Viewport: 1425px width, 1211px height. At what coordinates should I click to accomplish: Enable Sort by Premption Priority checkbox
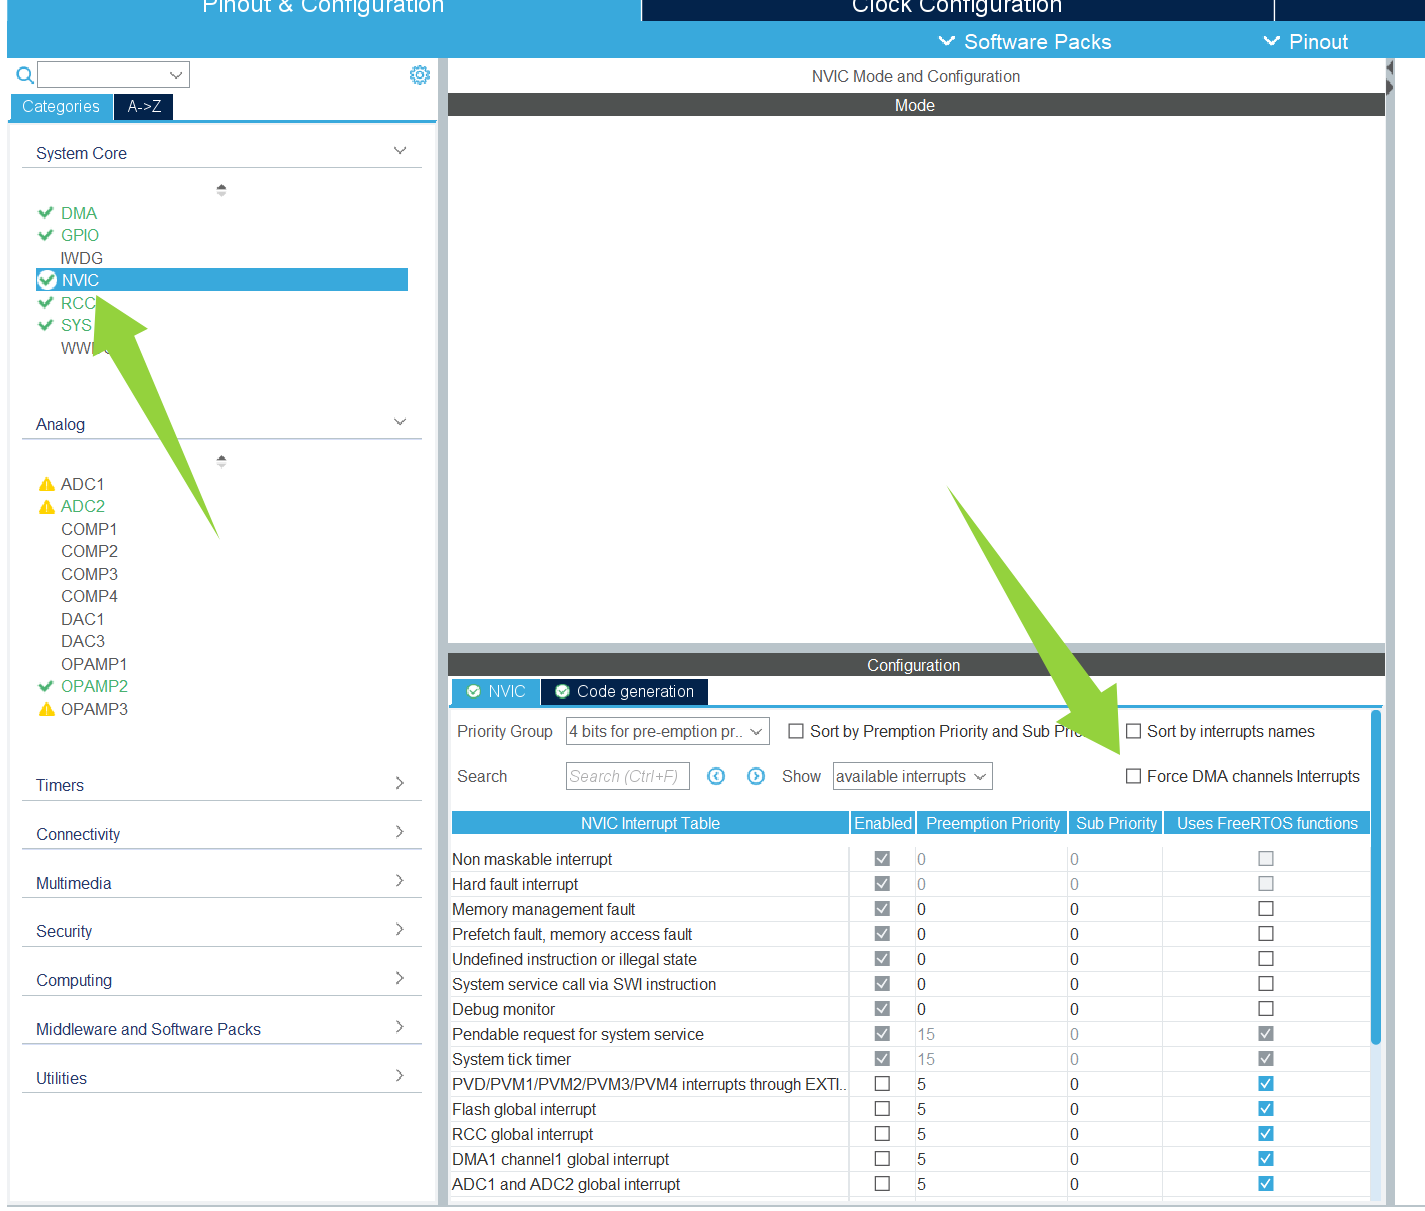[796, 731]
